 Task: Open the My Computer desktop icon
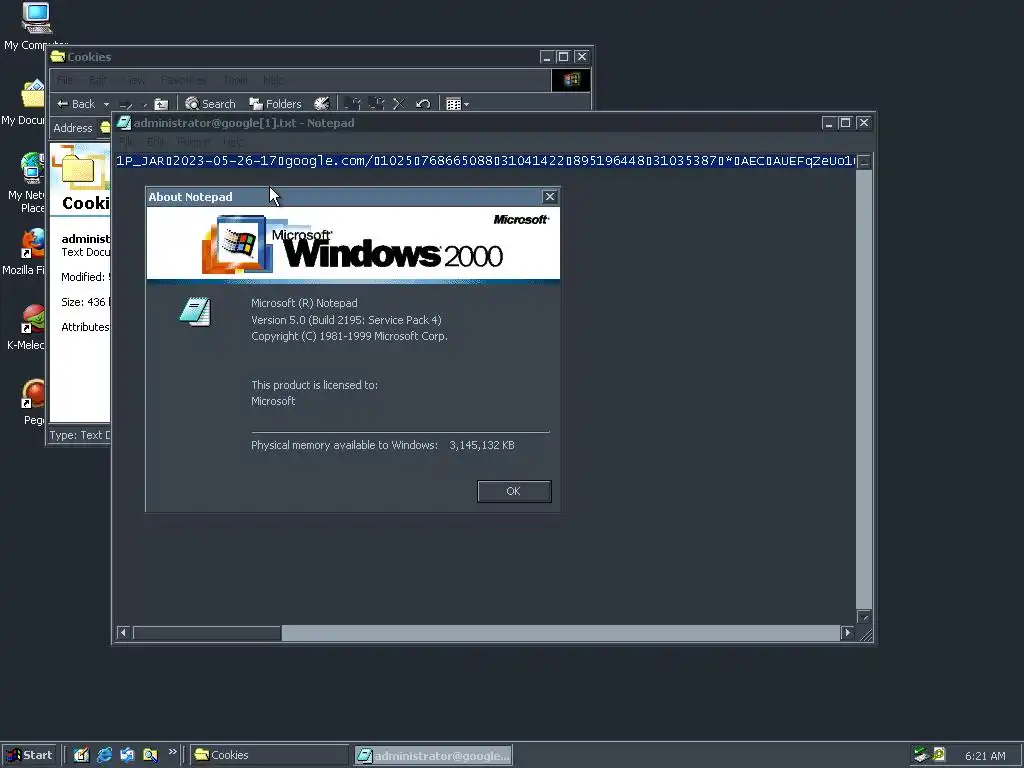coord(35,26)
